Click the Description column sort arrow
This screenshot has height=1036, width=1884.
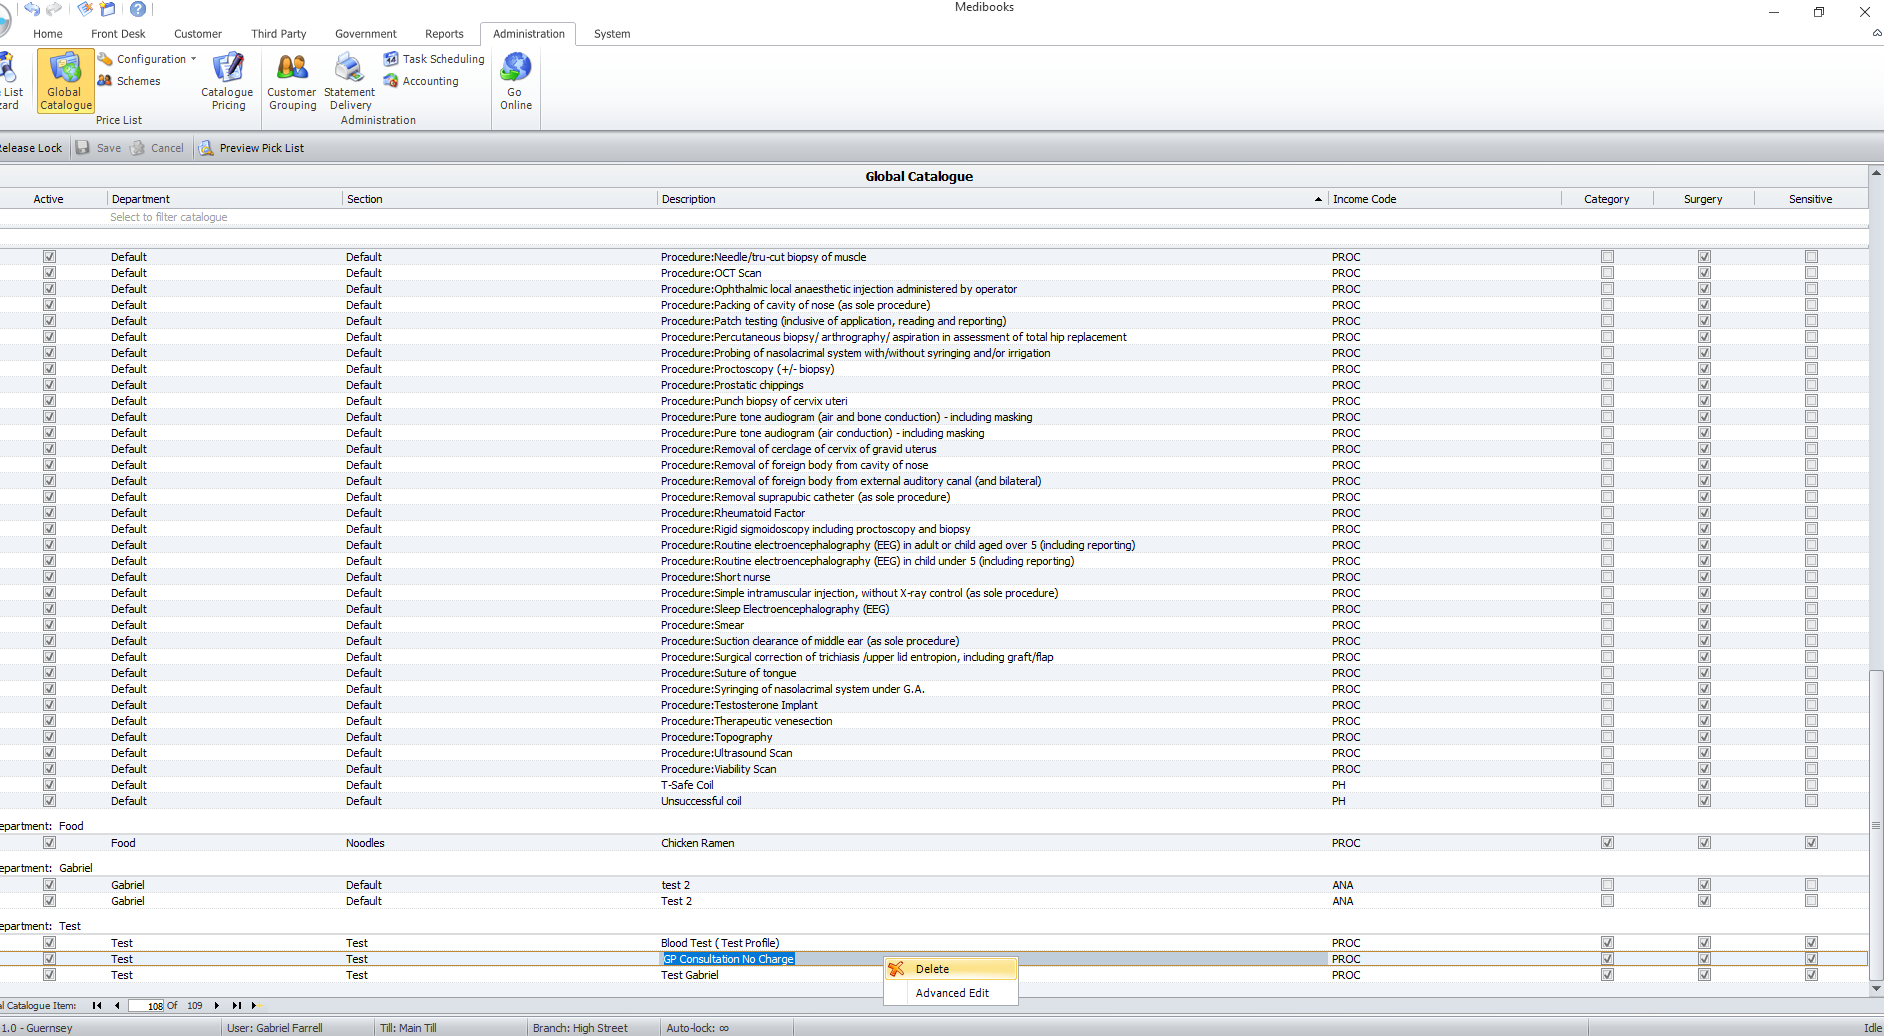click(x=1318, y=200)
